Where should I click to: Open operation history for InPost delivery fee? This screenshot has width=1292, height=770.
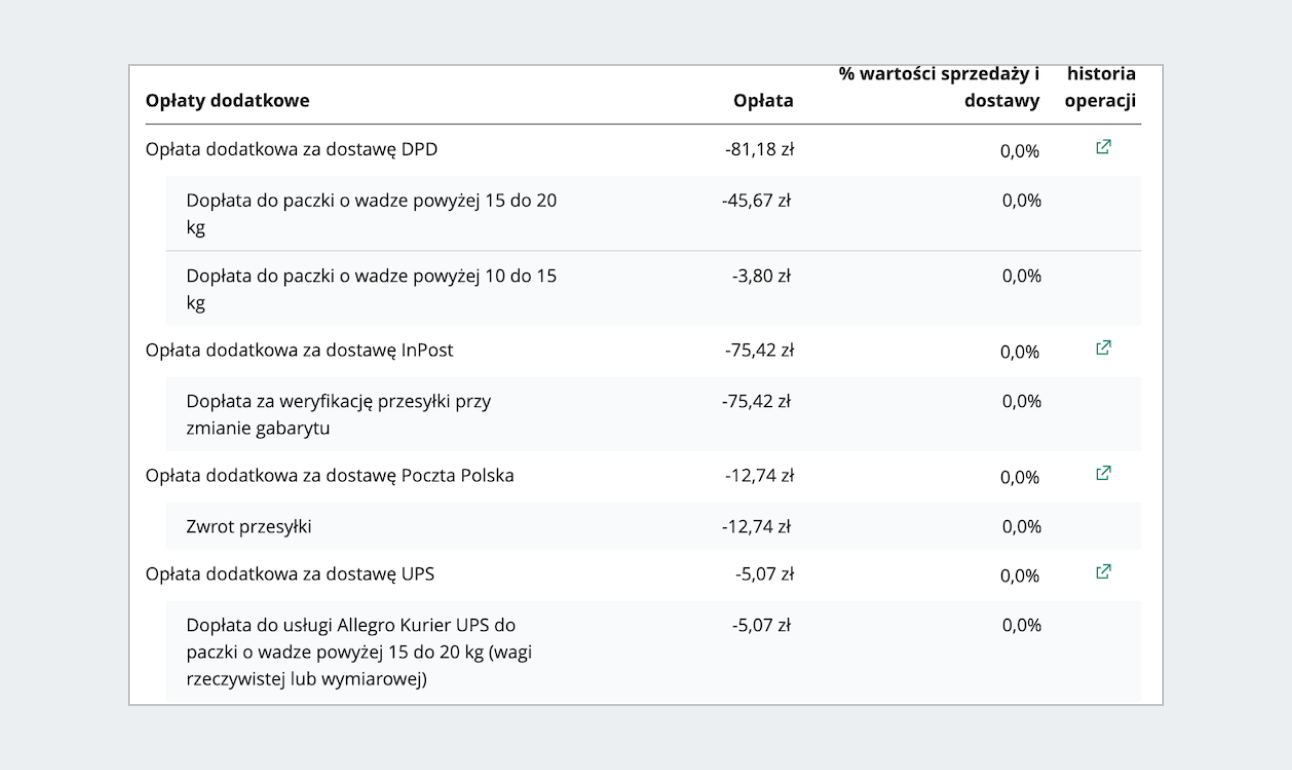pos(1103,349)
